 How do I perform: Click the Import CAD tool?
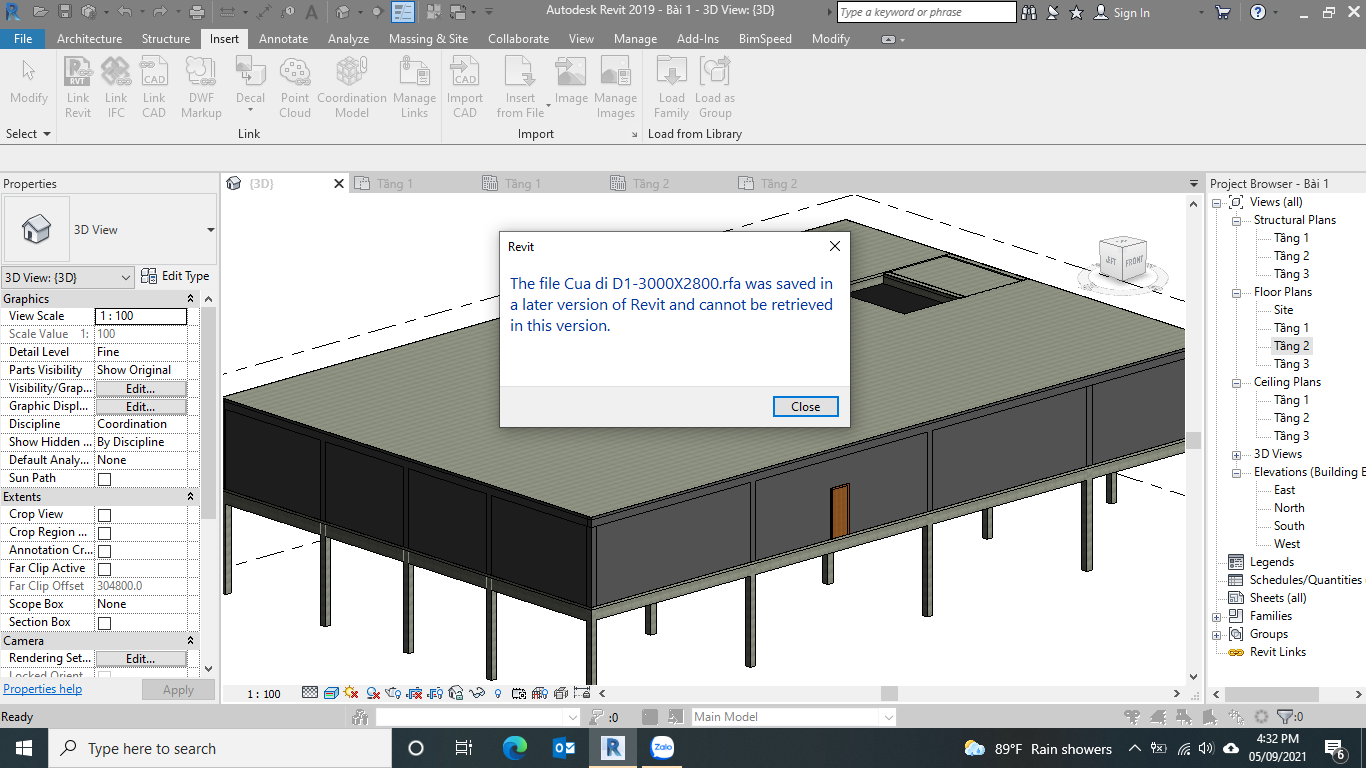[465, 88]
